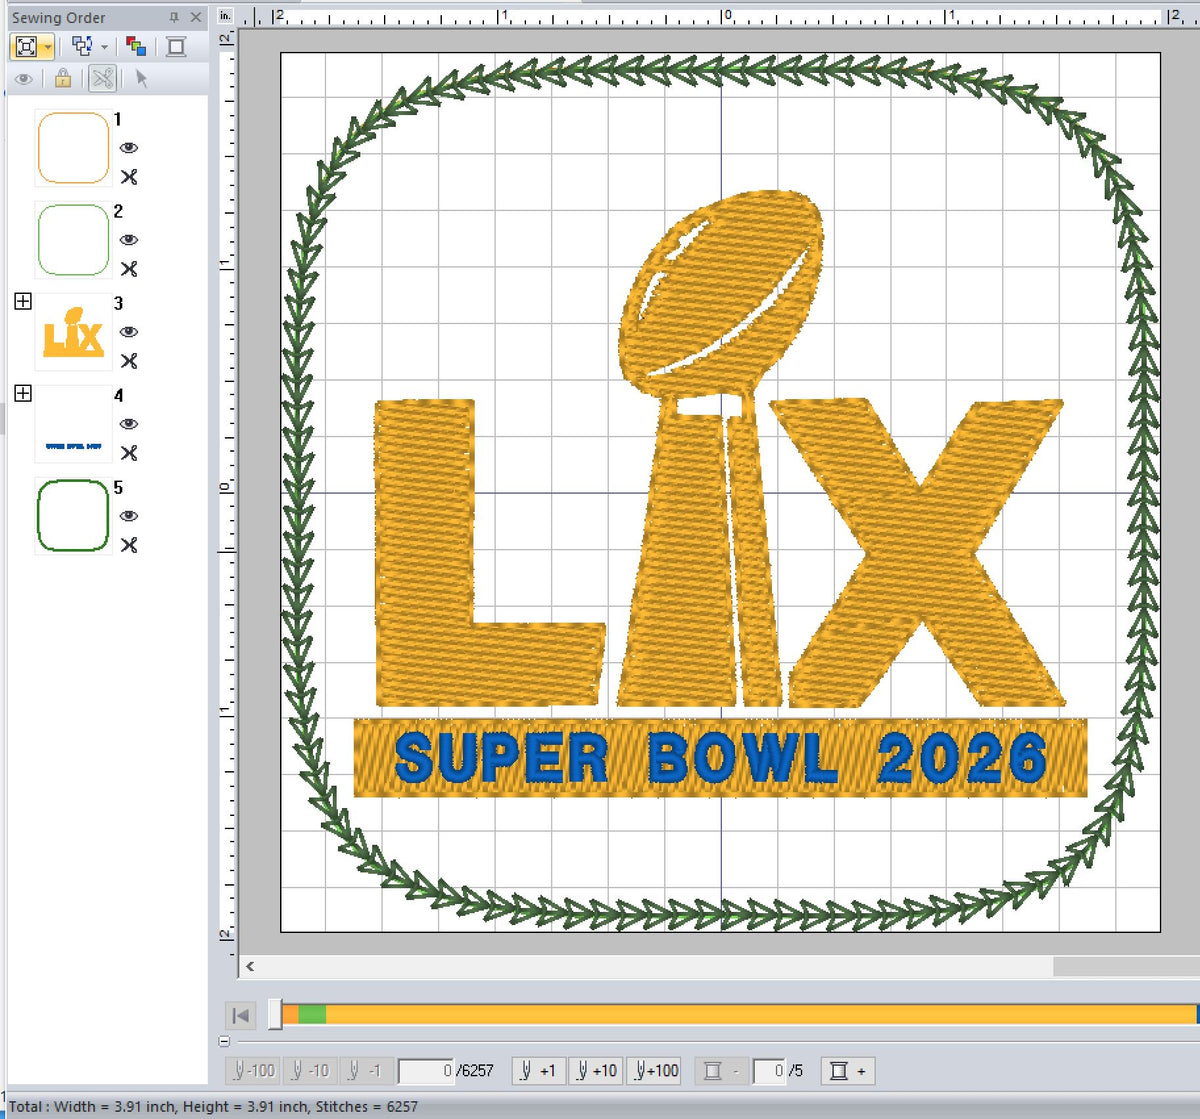Viewport: 1200px width, 1119px height.
Task: Expand segment 3 in the Sewing Order list
Action: click(x=21, y=299)
